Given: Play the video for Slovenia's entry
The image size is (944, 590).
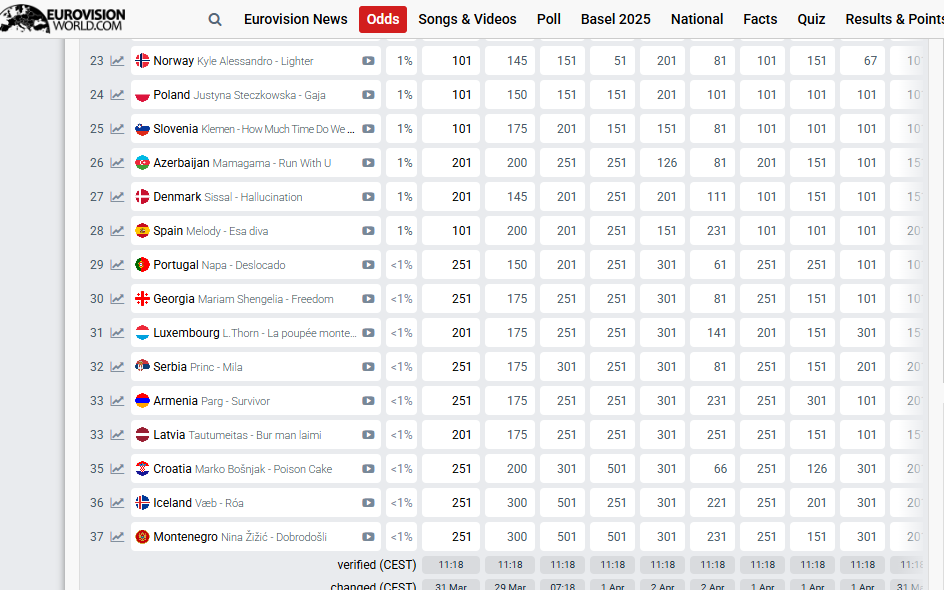Looking at the screenshot, I should pyautogui.click(x=368, y=129).
